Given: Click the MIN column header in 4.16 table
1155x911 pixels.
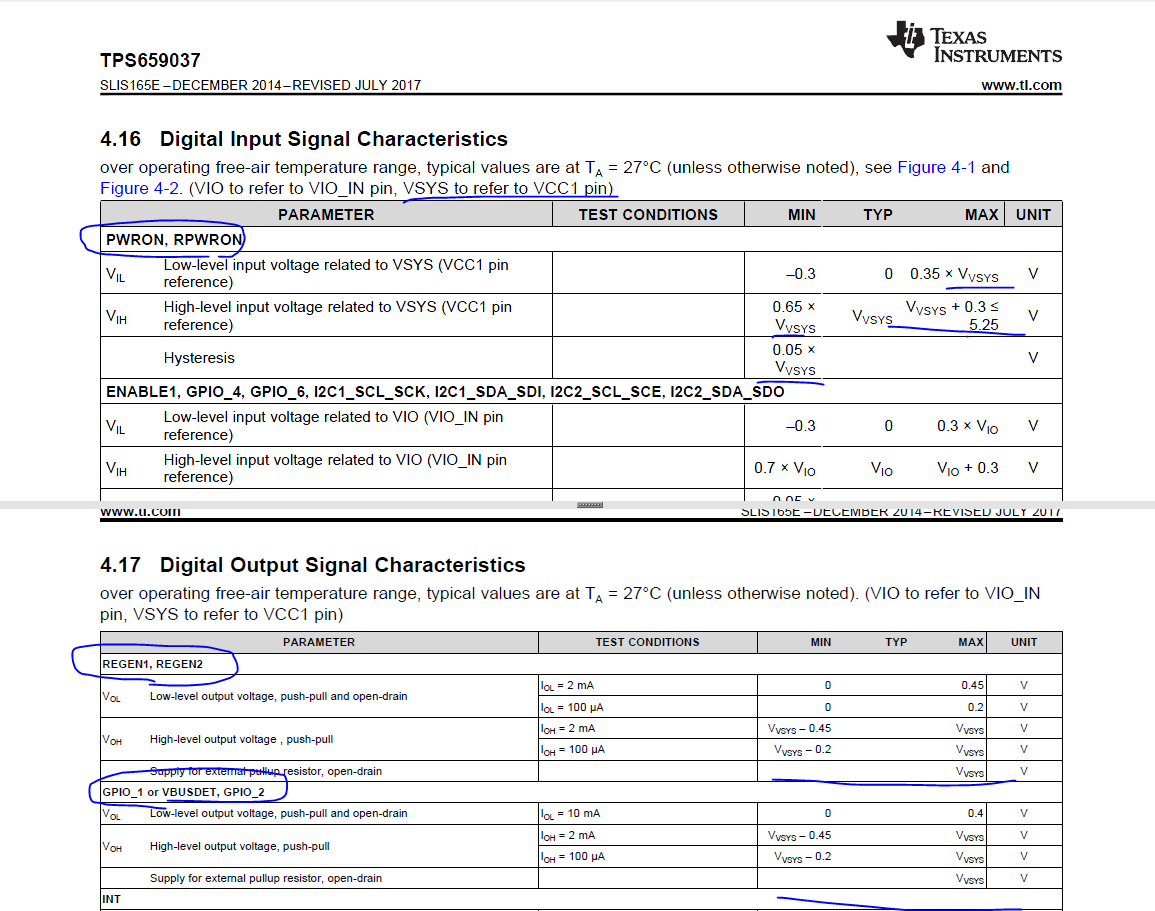Looking at the screenshot, I should (x=801, y=215).
